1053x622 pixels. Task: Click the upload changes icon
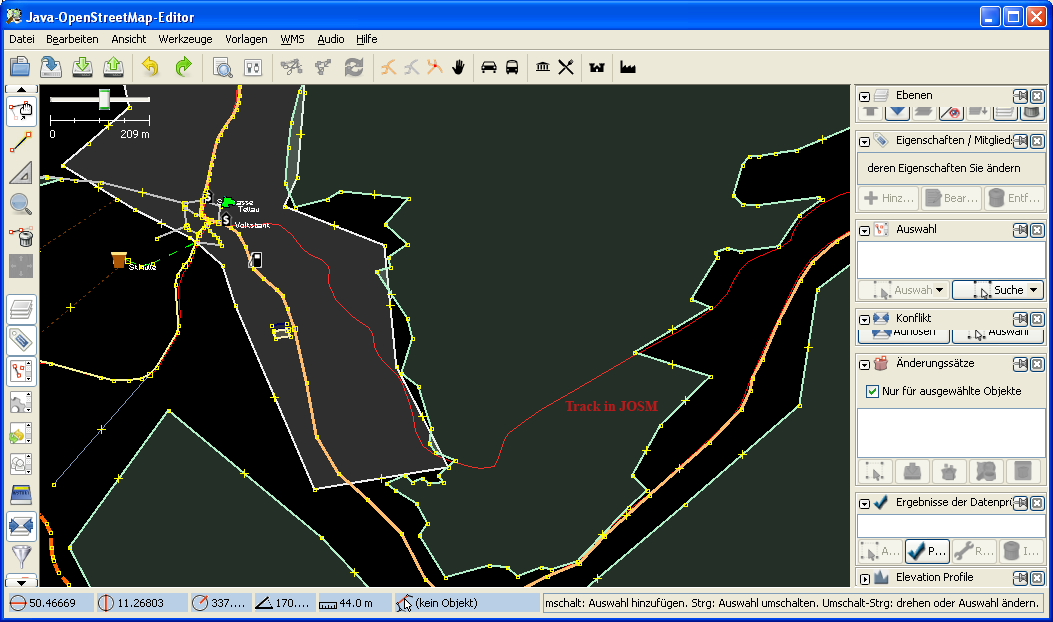tap(114, 67)
